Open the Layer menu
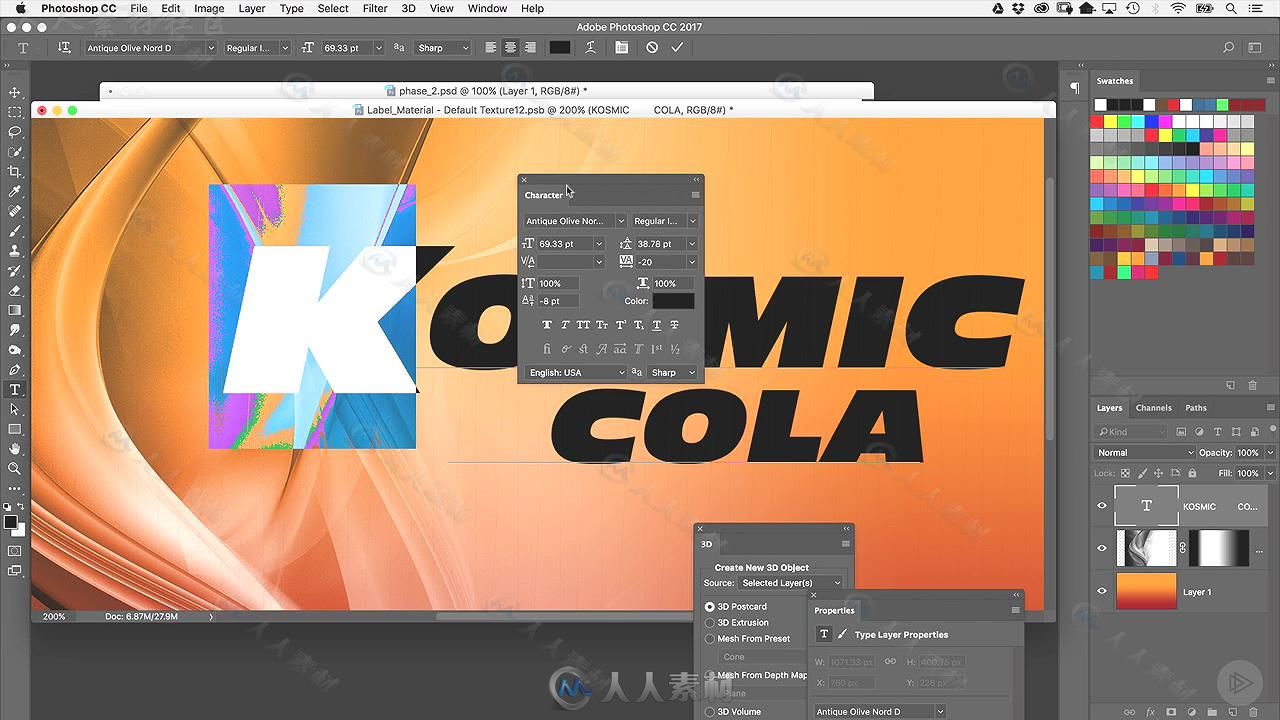1280x720 pixels. pos(252,8)
